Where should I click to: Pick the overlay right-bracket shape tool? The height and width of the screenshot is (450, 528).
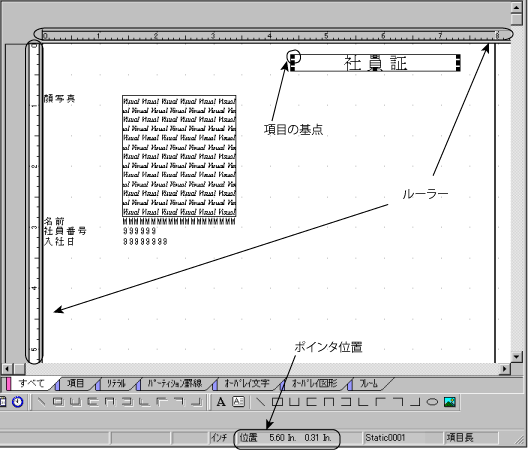(346, 402)
